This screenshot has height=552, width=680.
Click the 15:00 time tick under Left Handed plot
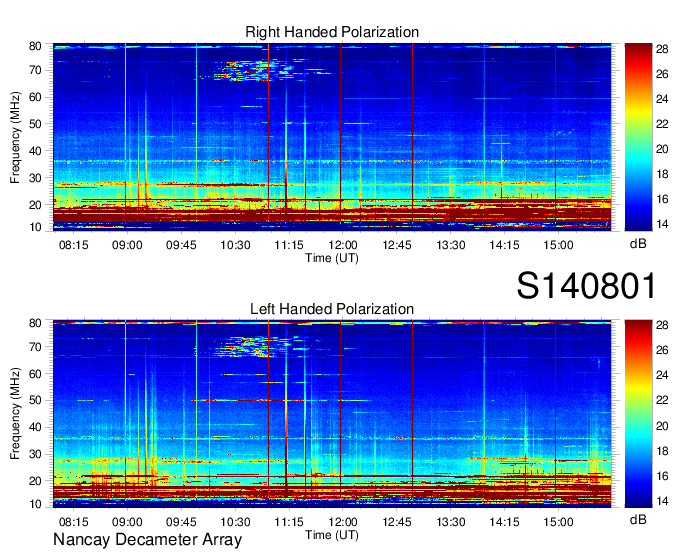(x=558, y=522)
